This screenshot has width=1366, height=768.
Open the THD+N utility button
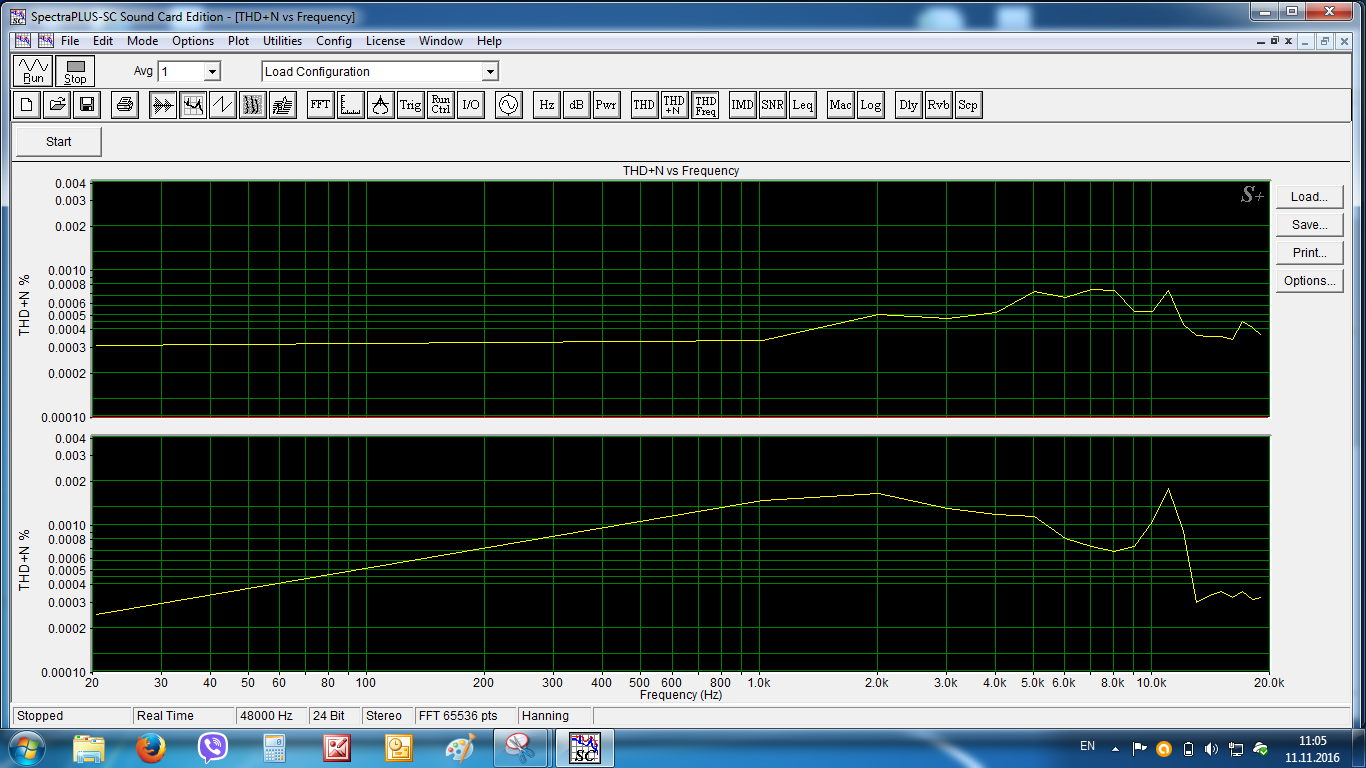(x=674, y=105)
